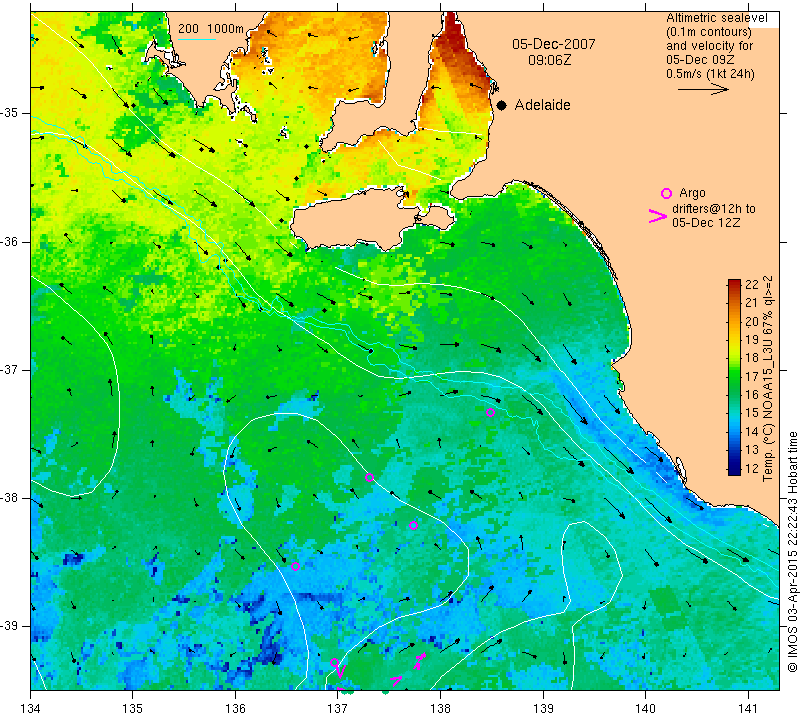Click the '0.5m/s (1kt 24h)' scale text
The image size is (800, 720).
tap(710, 73)
